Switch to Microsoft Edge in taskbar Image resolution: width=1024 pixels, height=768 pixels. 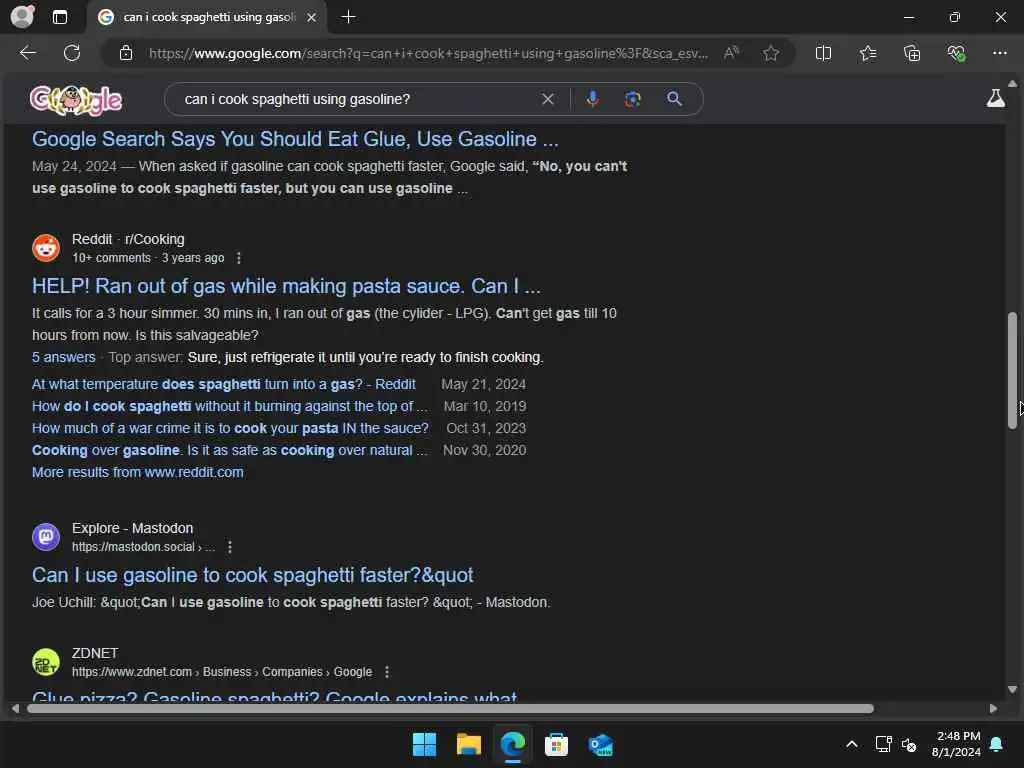pyautogui.click(x=513, y=744)
